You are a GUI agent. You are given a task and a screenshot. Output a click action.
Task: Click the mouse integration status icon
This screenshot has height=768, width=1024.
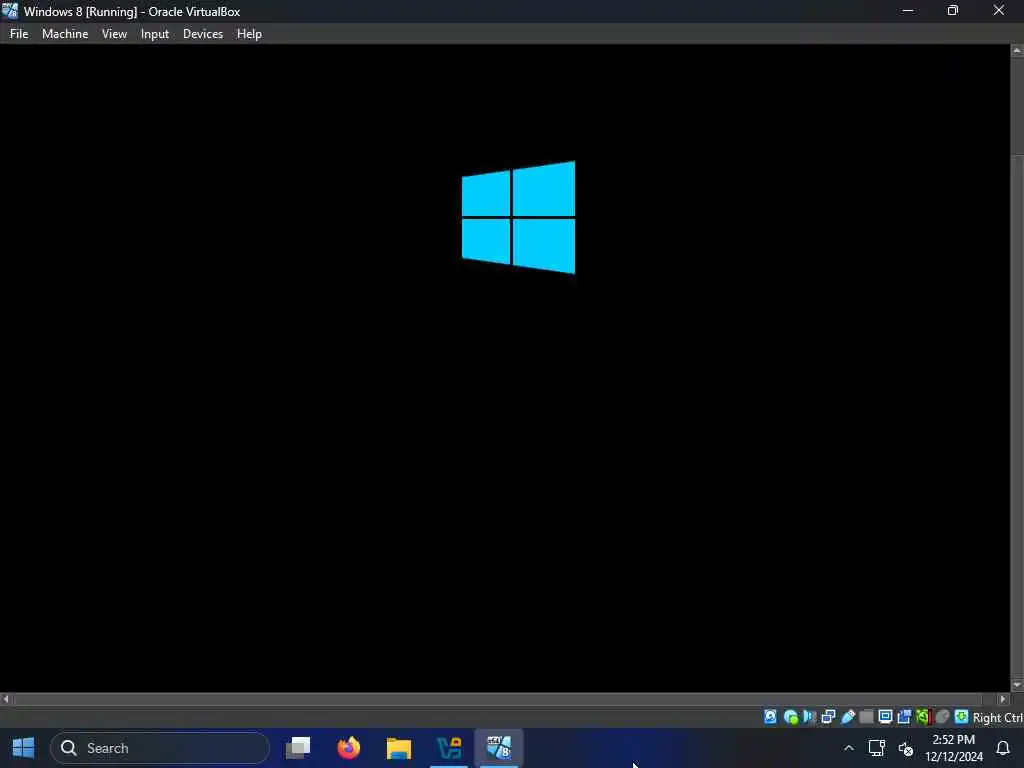click(942, 717)
